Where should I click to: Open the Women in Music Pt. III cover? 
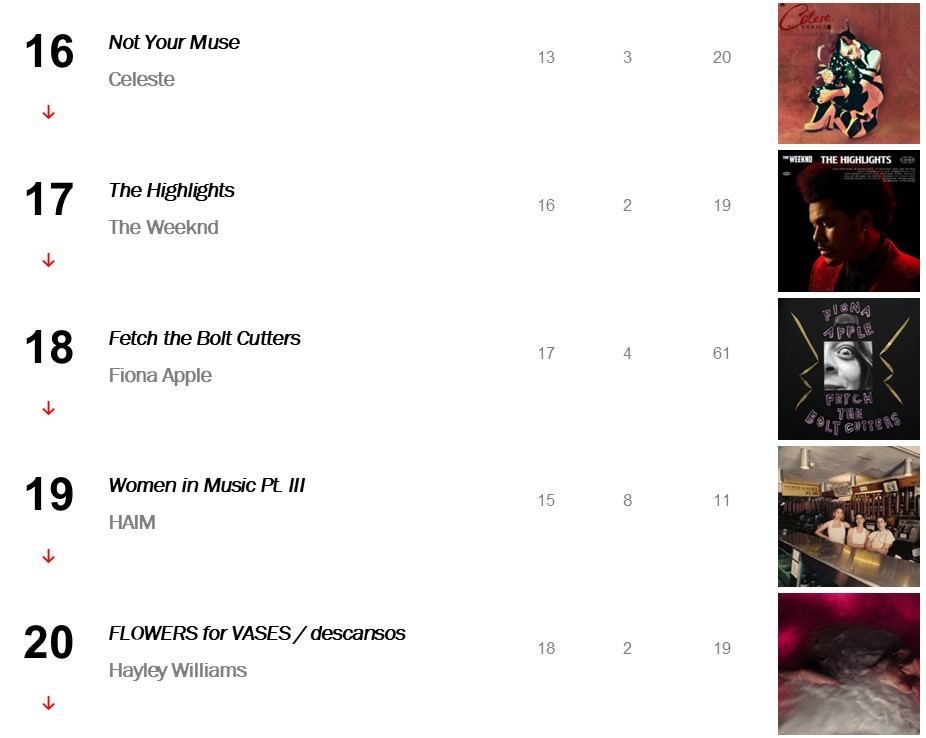(849, 517)
